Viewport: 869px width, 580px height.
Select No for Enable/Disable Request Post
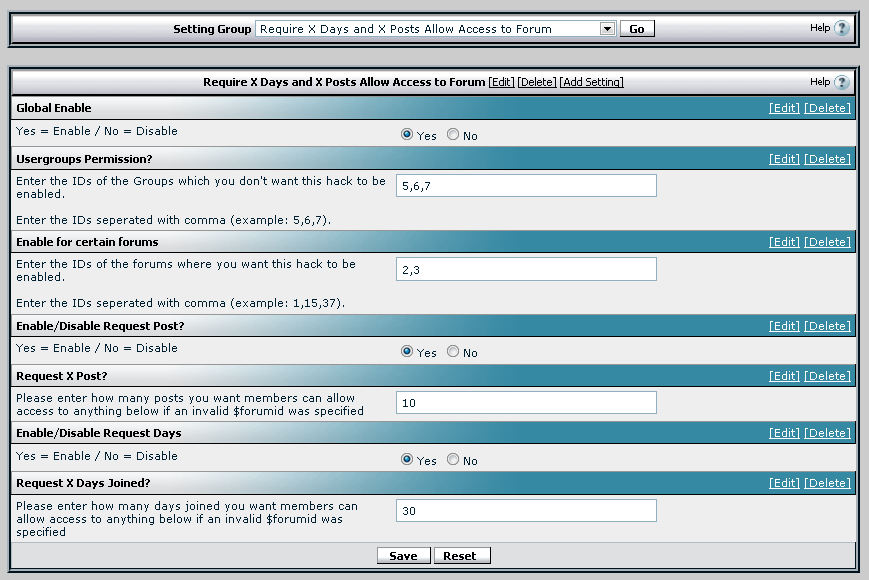[453, 352]
